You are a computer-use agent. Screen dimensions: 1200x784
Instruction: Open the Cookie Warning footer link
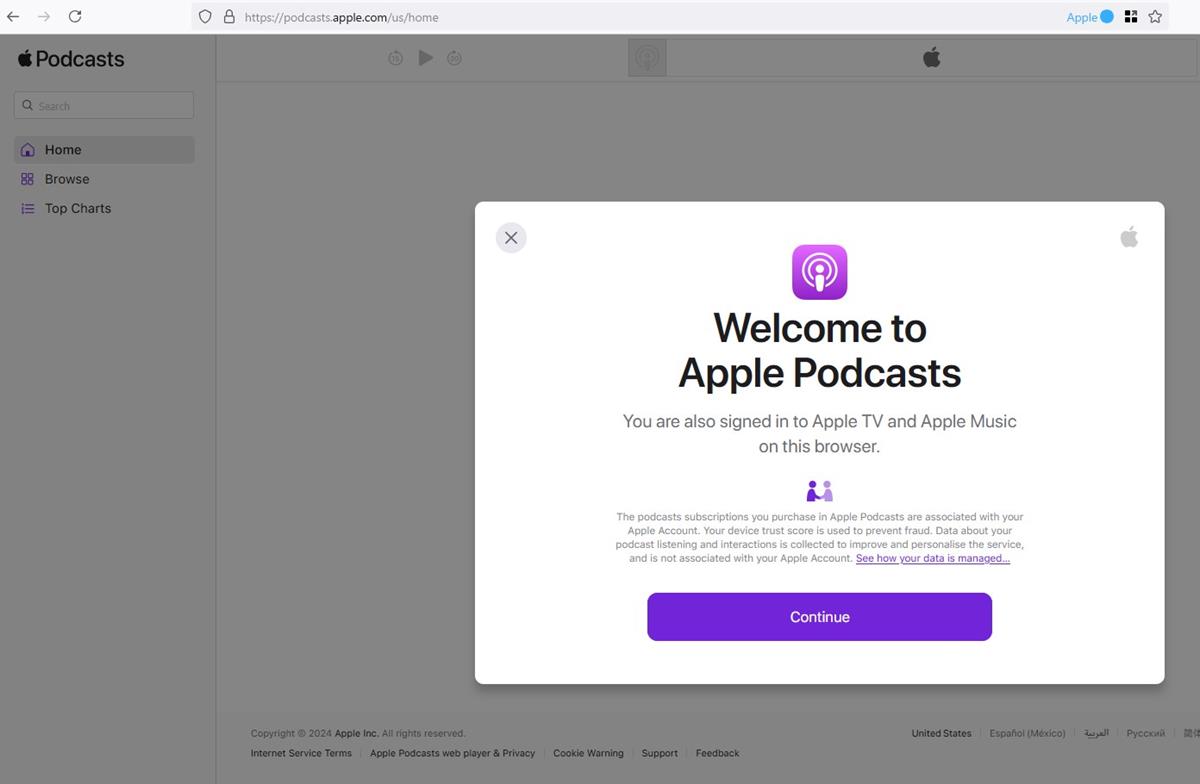[588, 753]
